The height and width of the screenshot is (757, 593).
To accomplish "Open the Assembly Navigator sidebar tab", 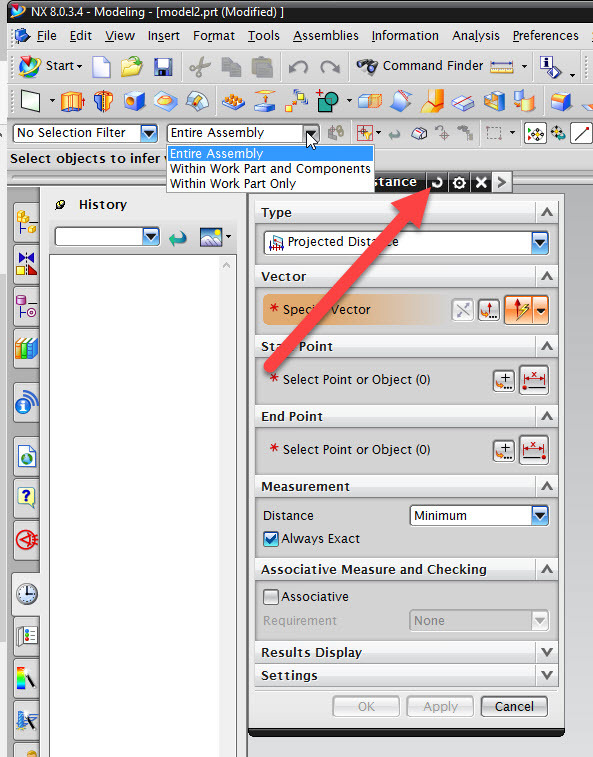I will pyautogui.click(x=27, y=223).
